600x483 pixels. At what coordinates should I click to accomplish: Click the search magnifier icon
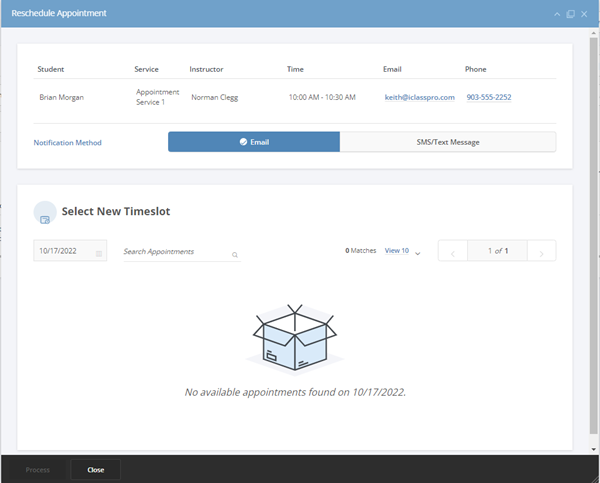tap(235, 255)
